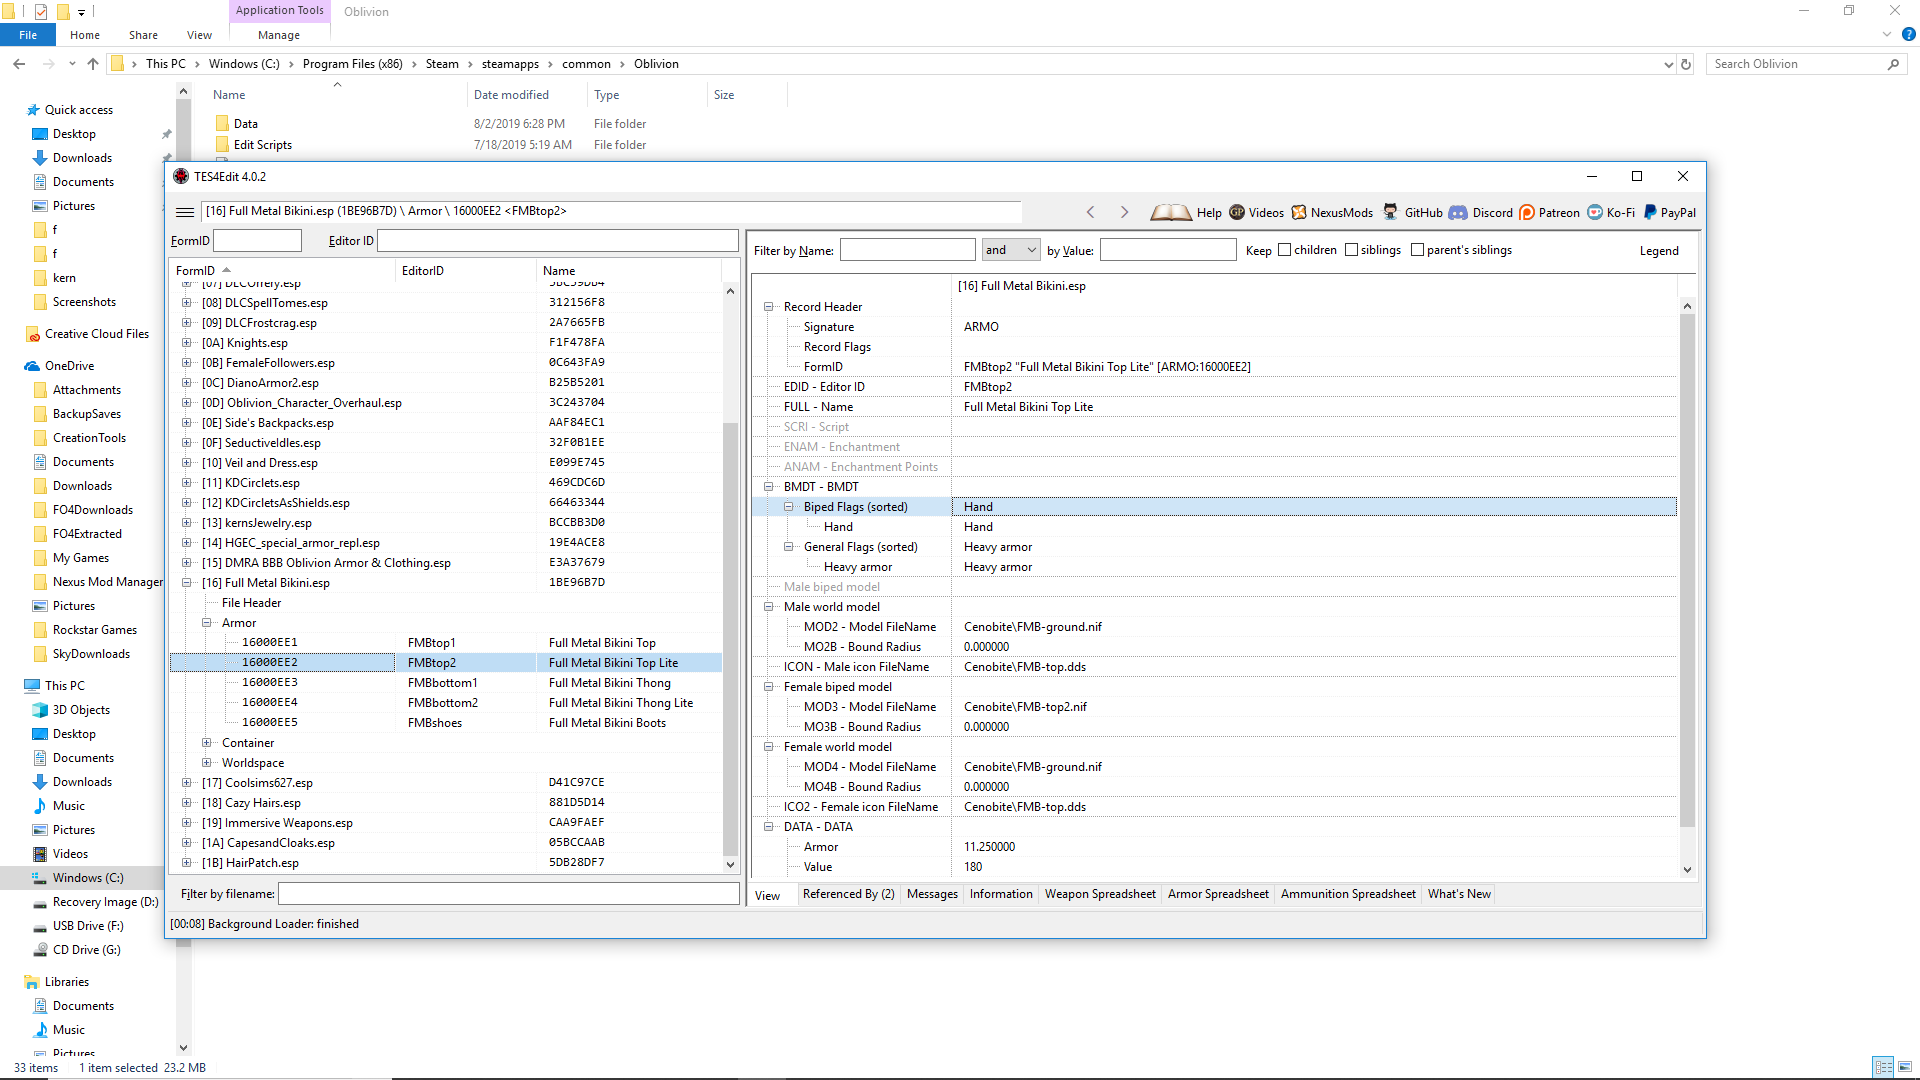
Task: Open Quick access star icon in sidebar
Action: [x=33, y=110]
